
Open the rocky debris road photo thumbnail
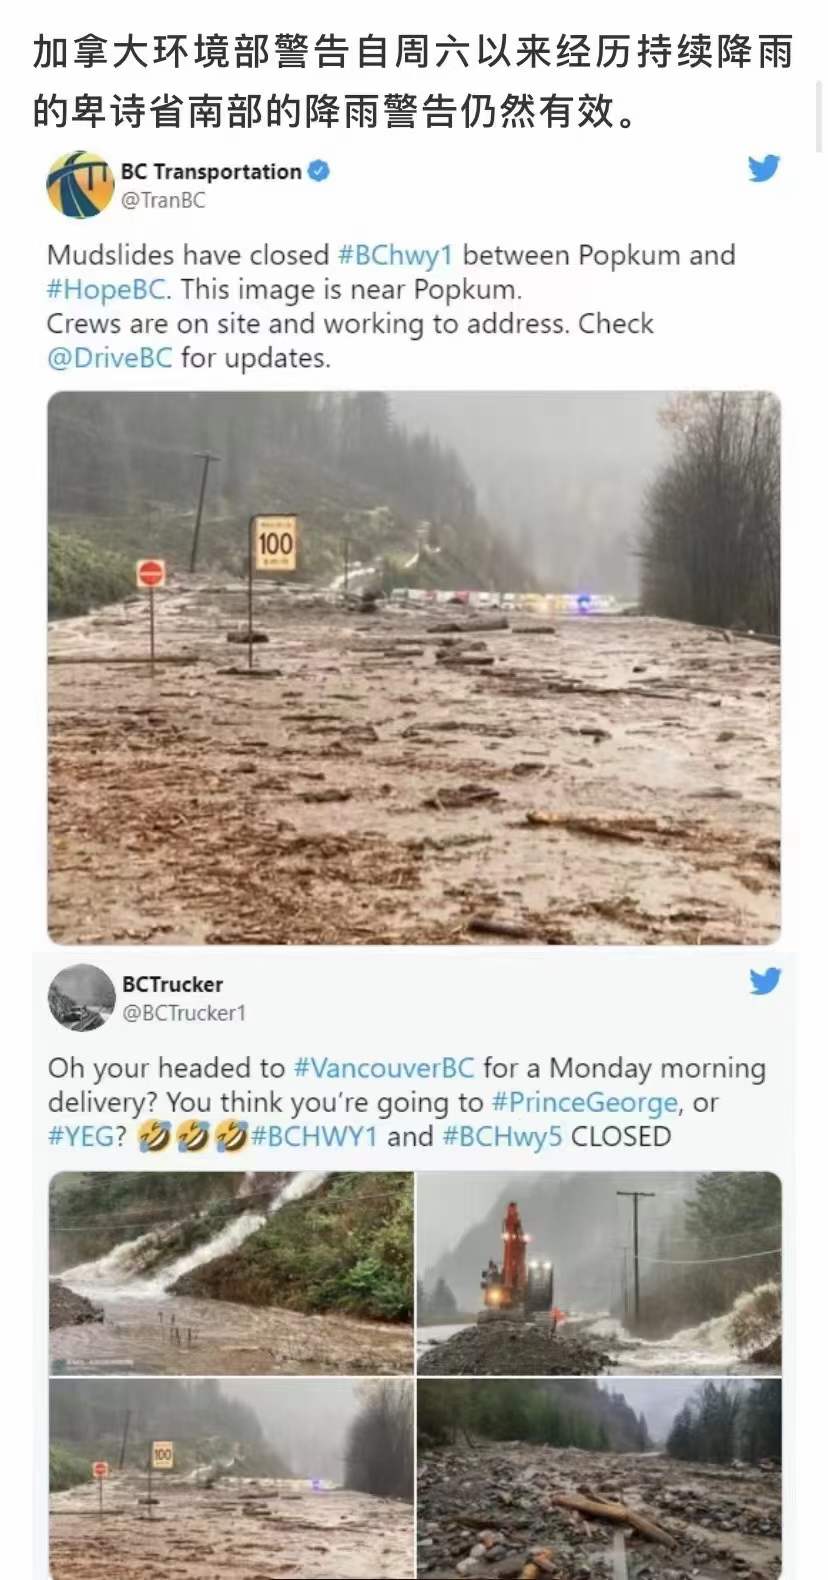(x=599, y=1479)
